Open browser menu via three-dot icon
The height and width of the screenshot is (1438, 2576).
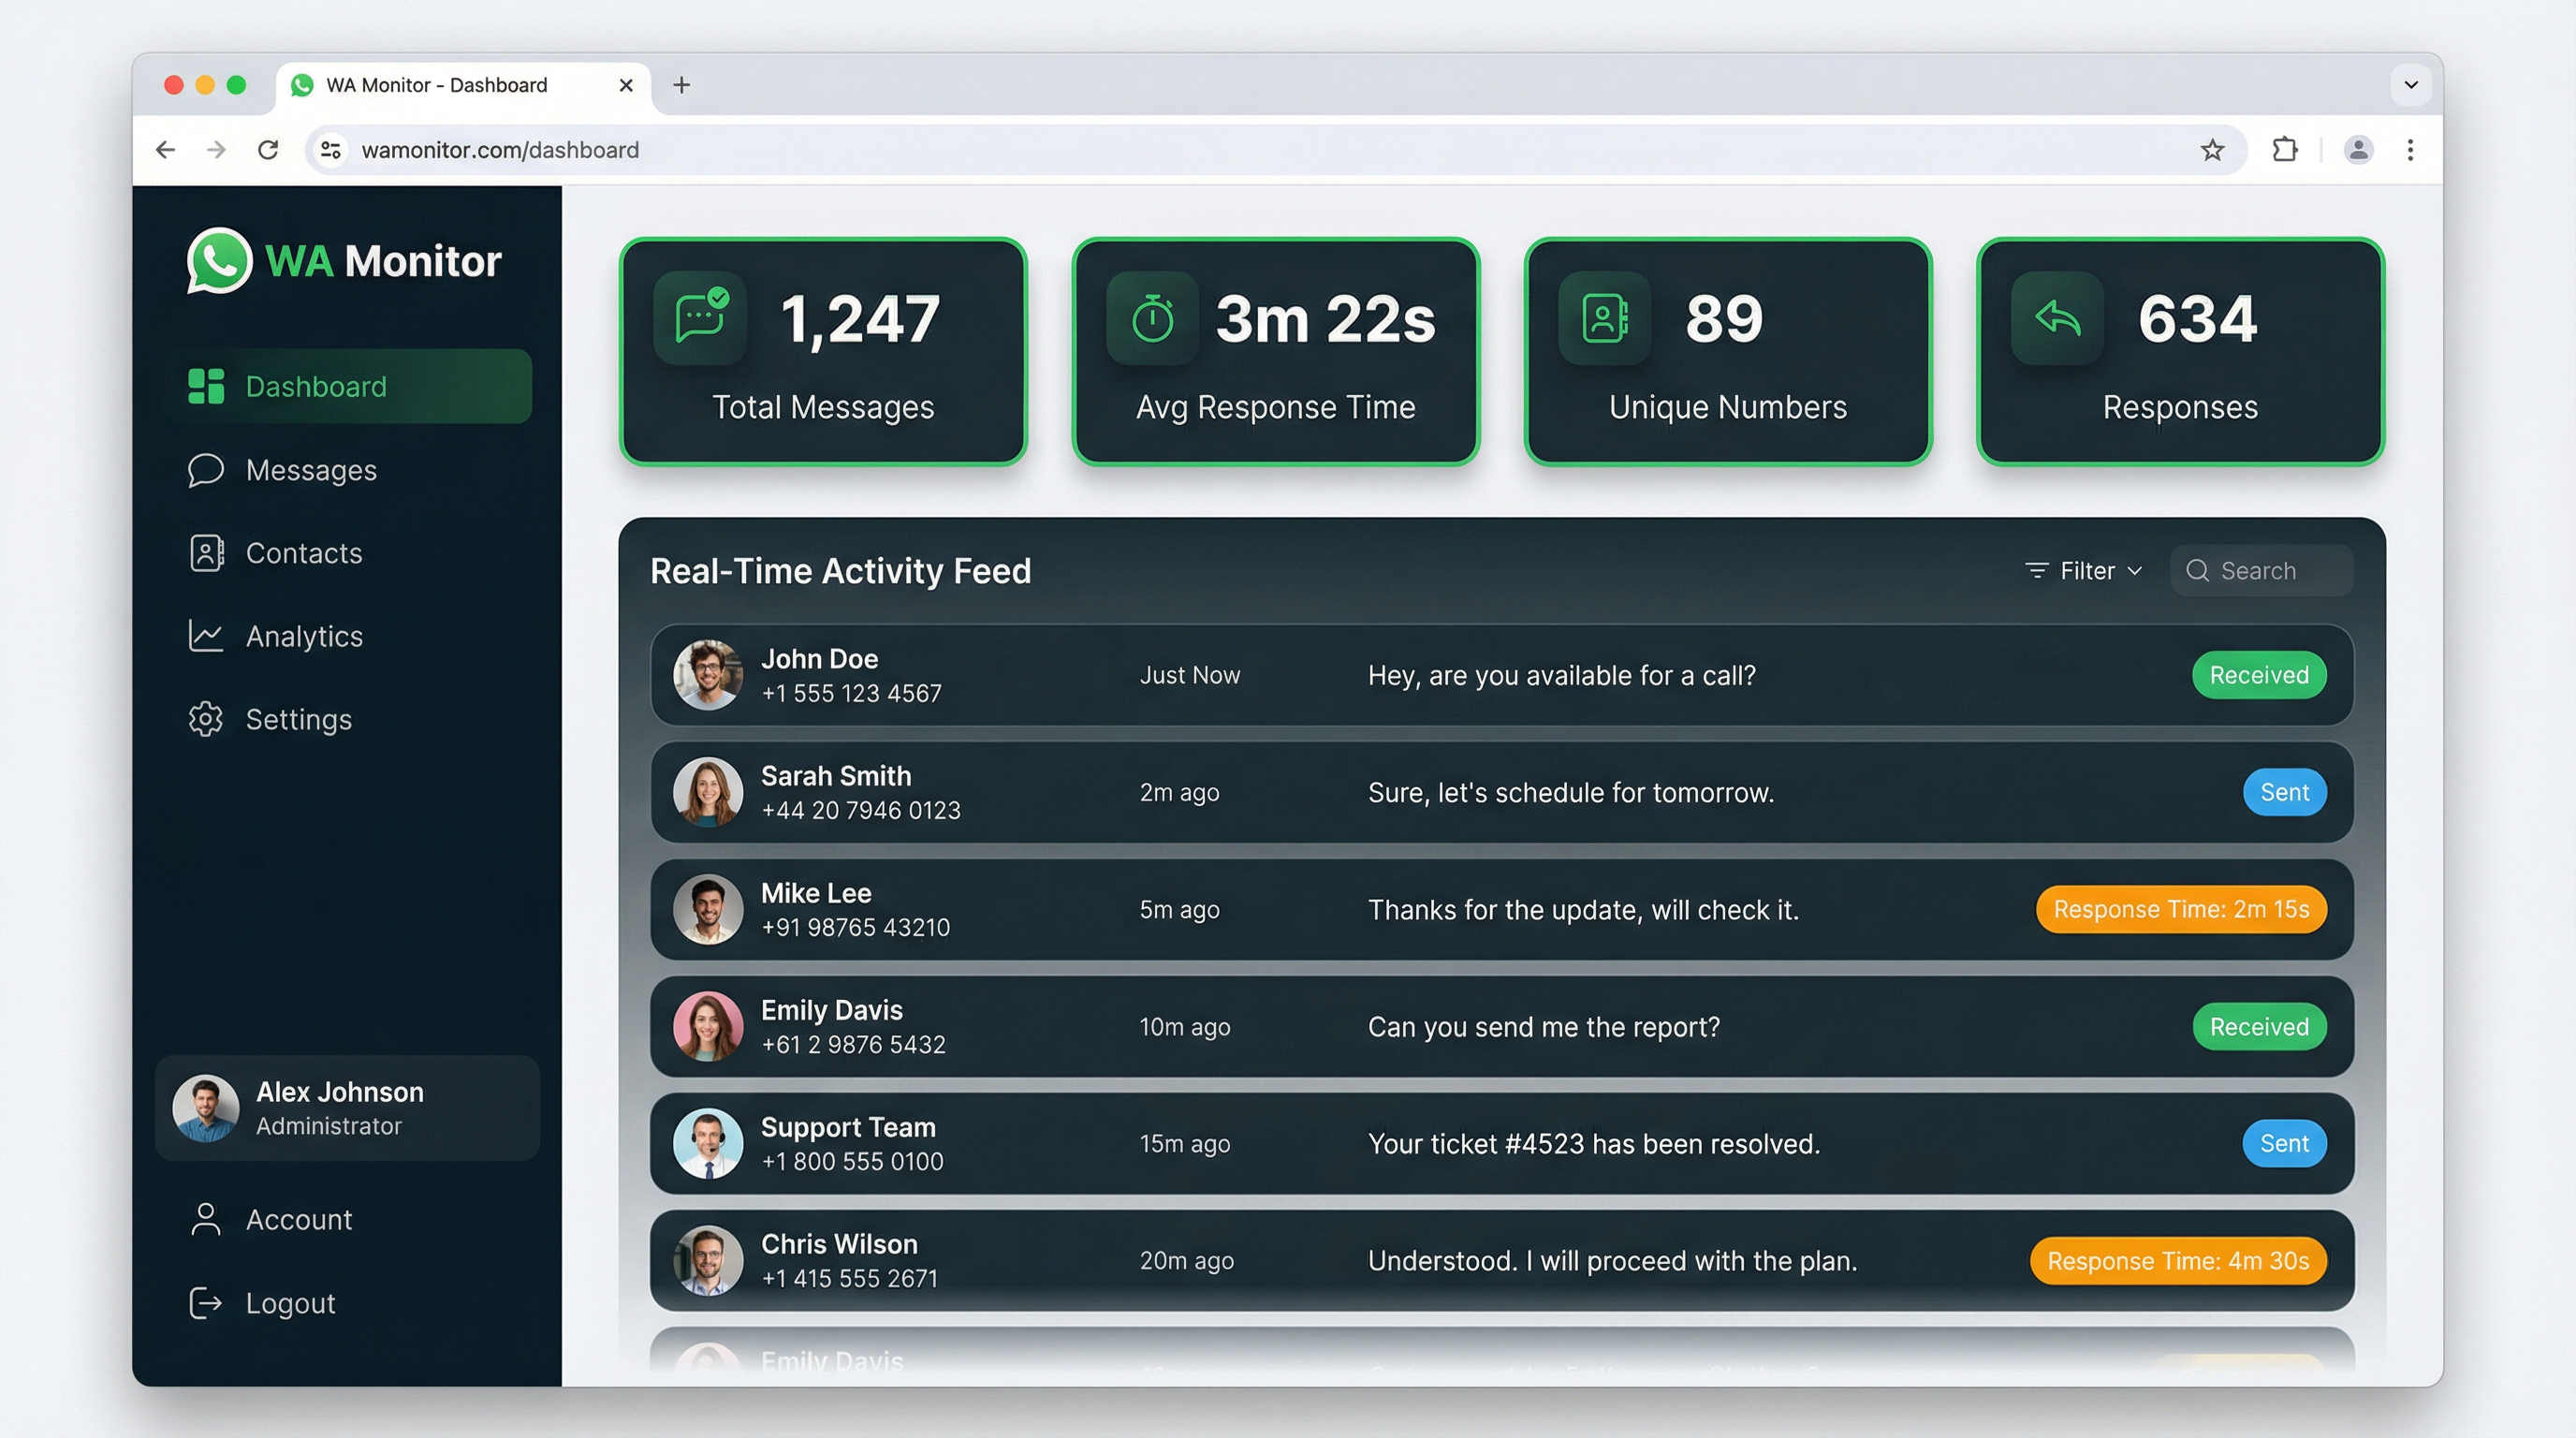coord(2410,149)
